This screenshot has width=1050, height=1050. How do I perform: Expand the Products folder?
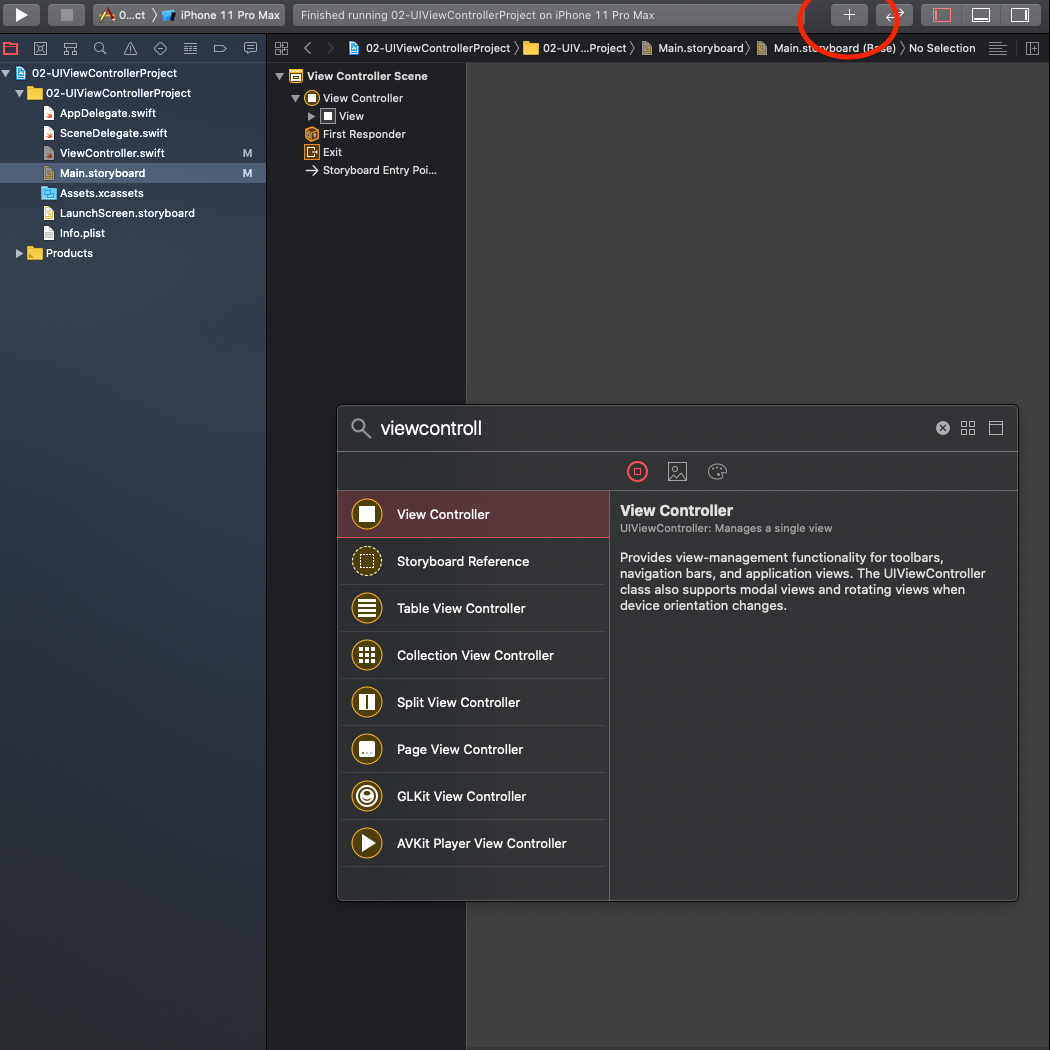pos(19,253)
